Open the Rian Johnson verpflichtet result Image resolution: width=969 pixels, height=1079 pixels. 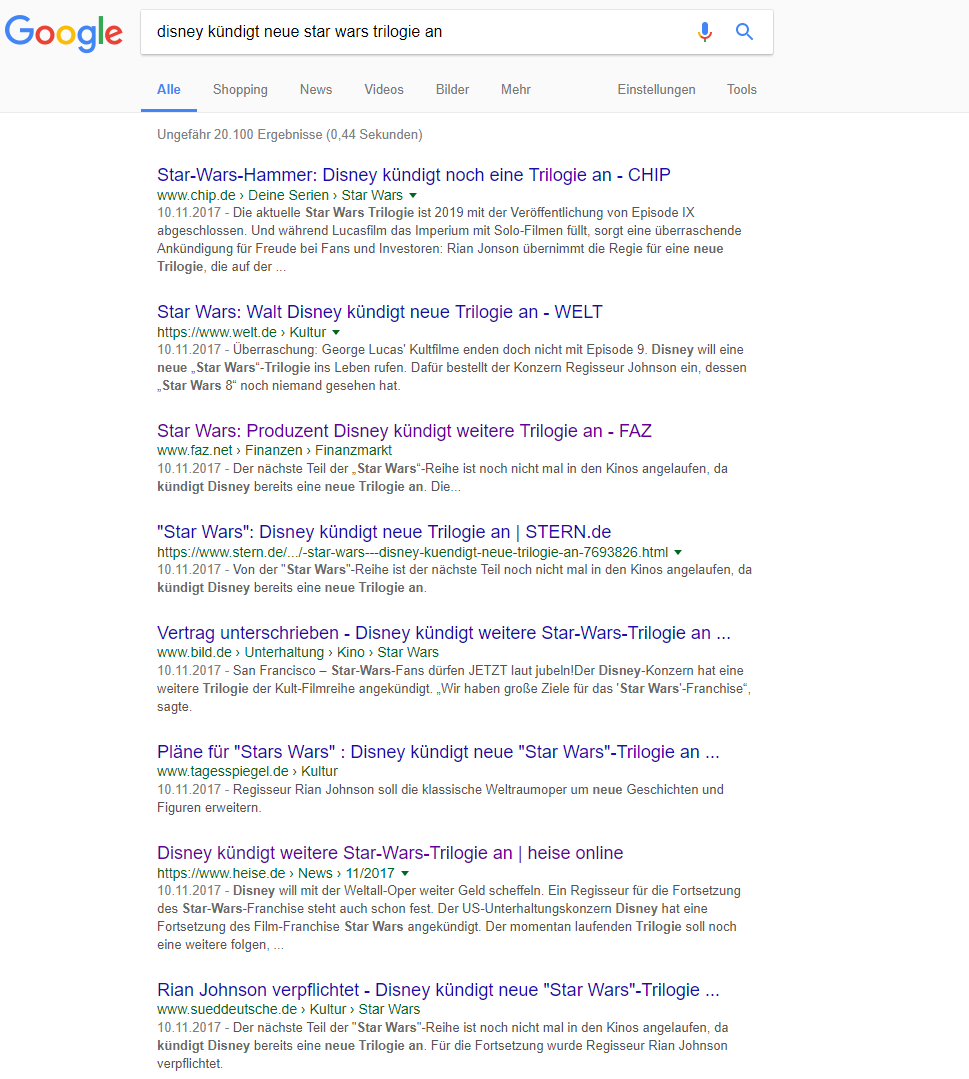pyautogui.click(x=438, y=990)
